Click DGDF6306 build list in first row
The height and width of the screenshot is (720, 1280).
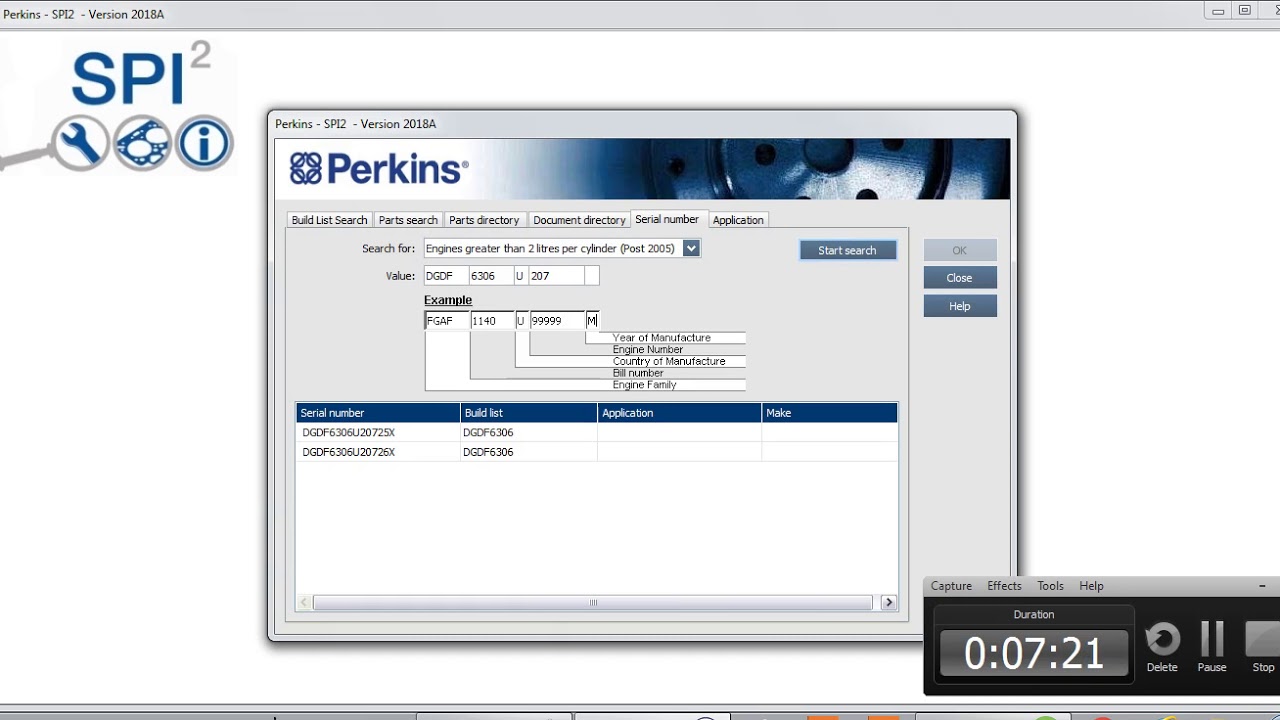point(488,433)
